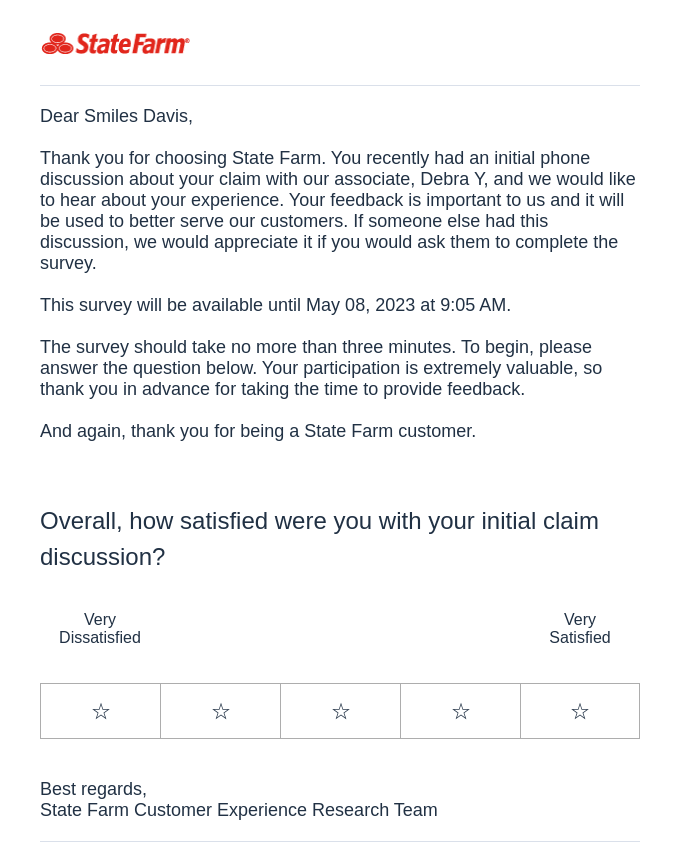Rate one star for Very Dissatisfied
Viewport: 680px width, 855px height.
point(100,711)
